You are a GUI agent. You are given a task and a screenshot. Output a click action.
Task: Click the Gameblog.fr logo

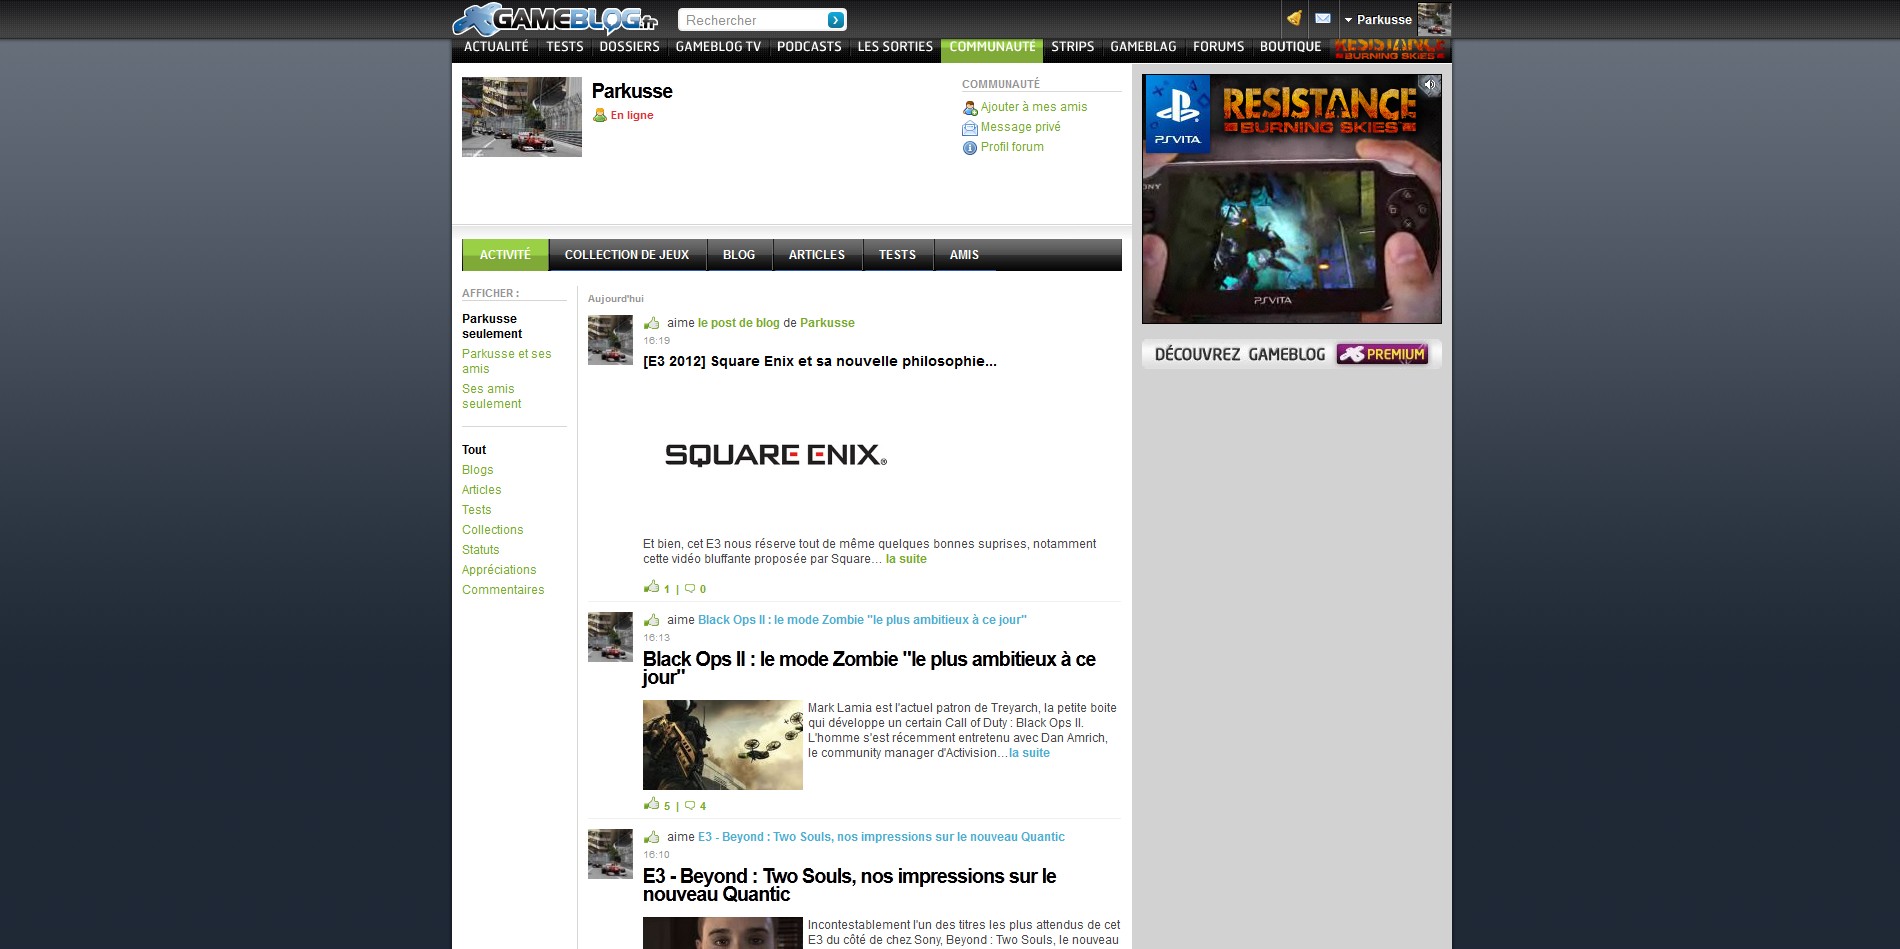(555, 19)
